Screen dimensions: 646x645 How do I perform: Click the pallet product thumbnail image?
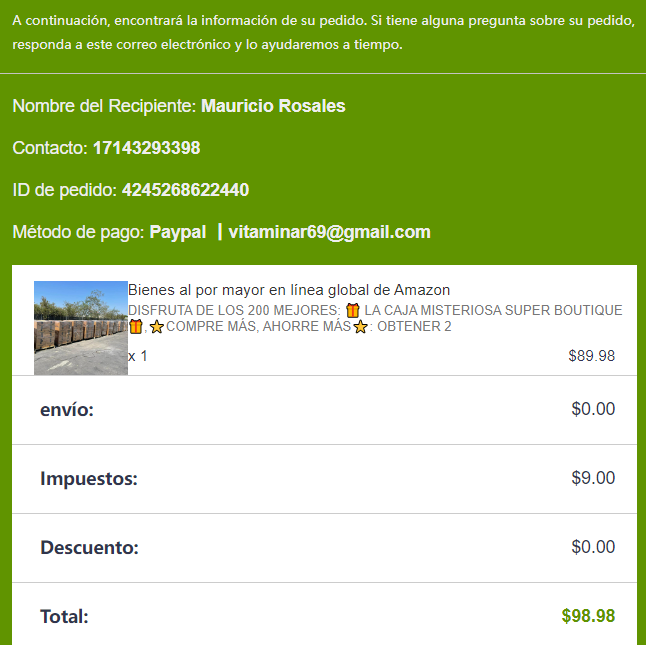pyautogui.click(x=81, y=328)
